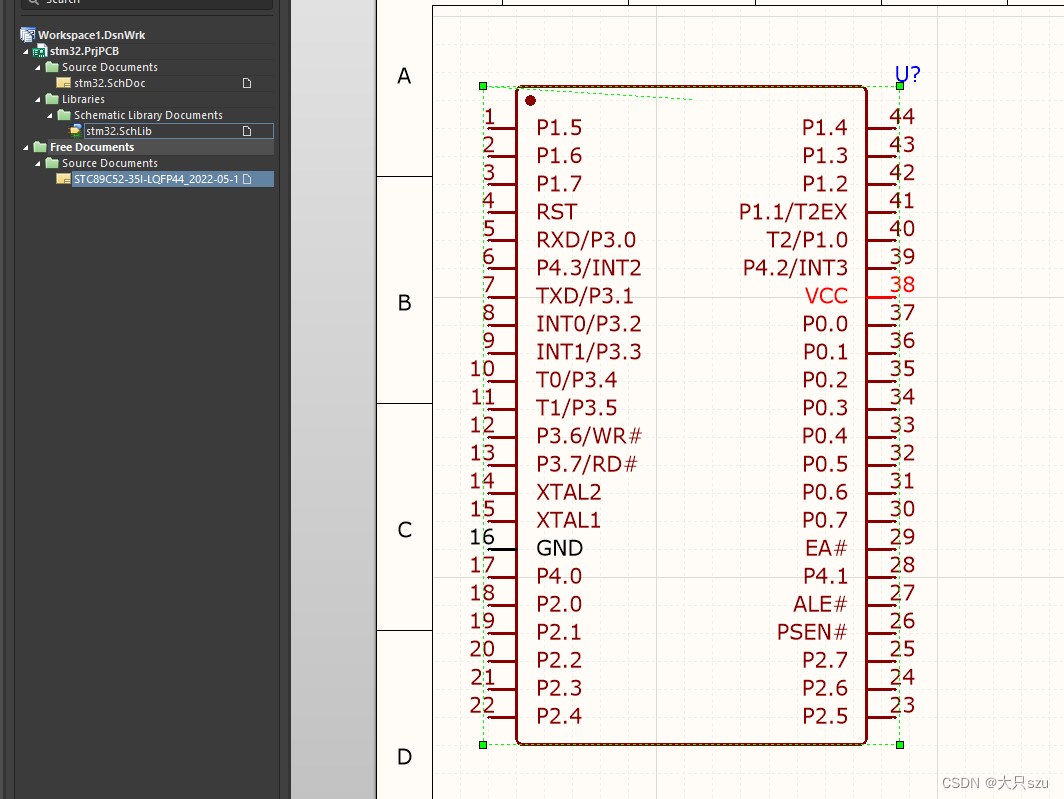Click the INT0/P3.2 pin label
Screen dimensions: 1064x799
(588, 324)
